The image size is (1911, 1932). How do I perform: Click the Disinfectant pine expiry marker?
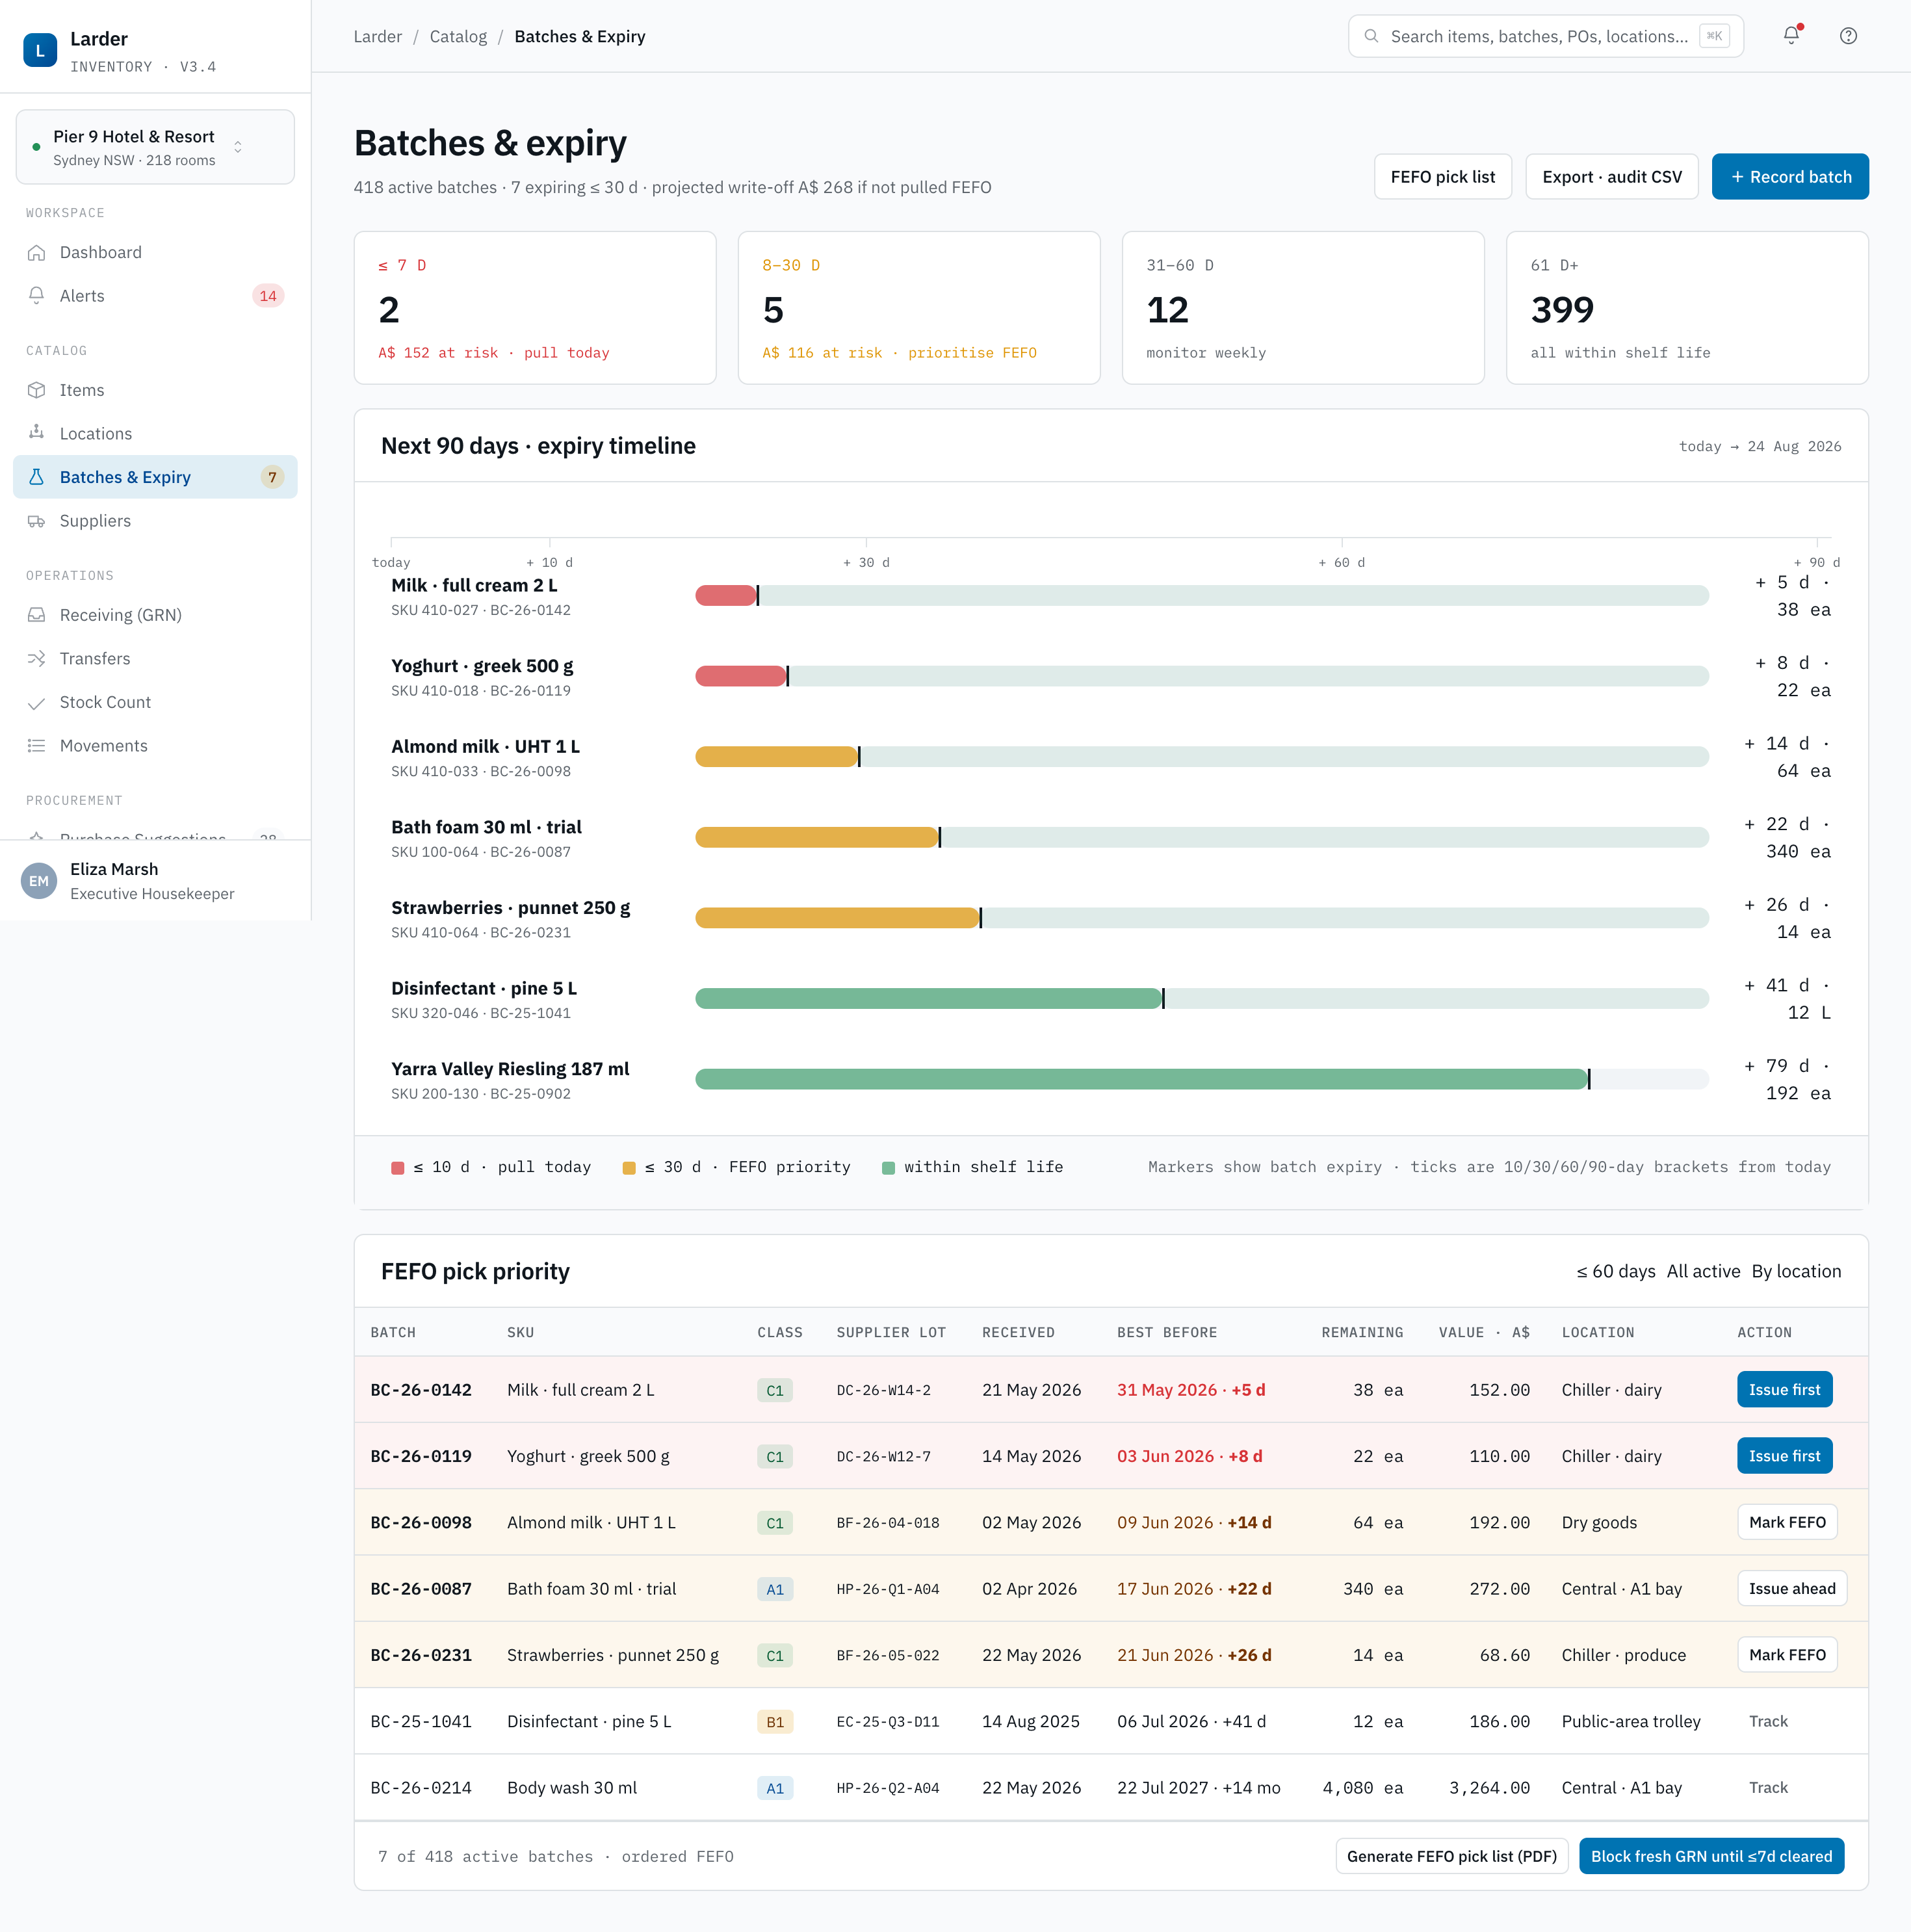coord(1163,998)
